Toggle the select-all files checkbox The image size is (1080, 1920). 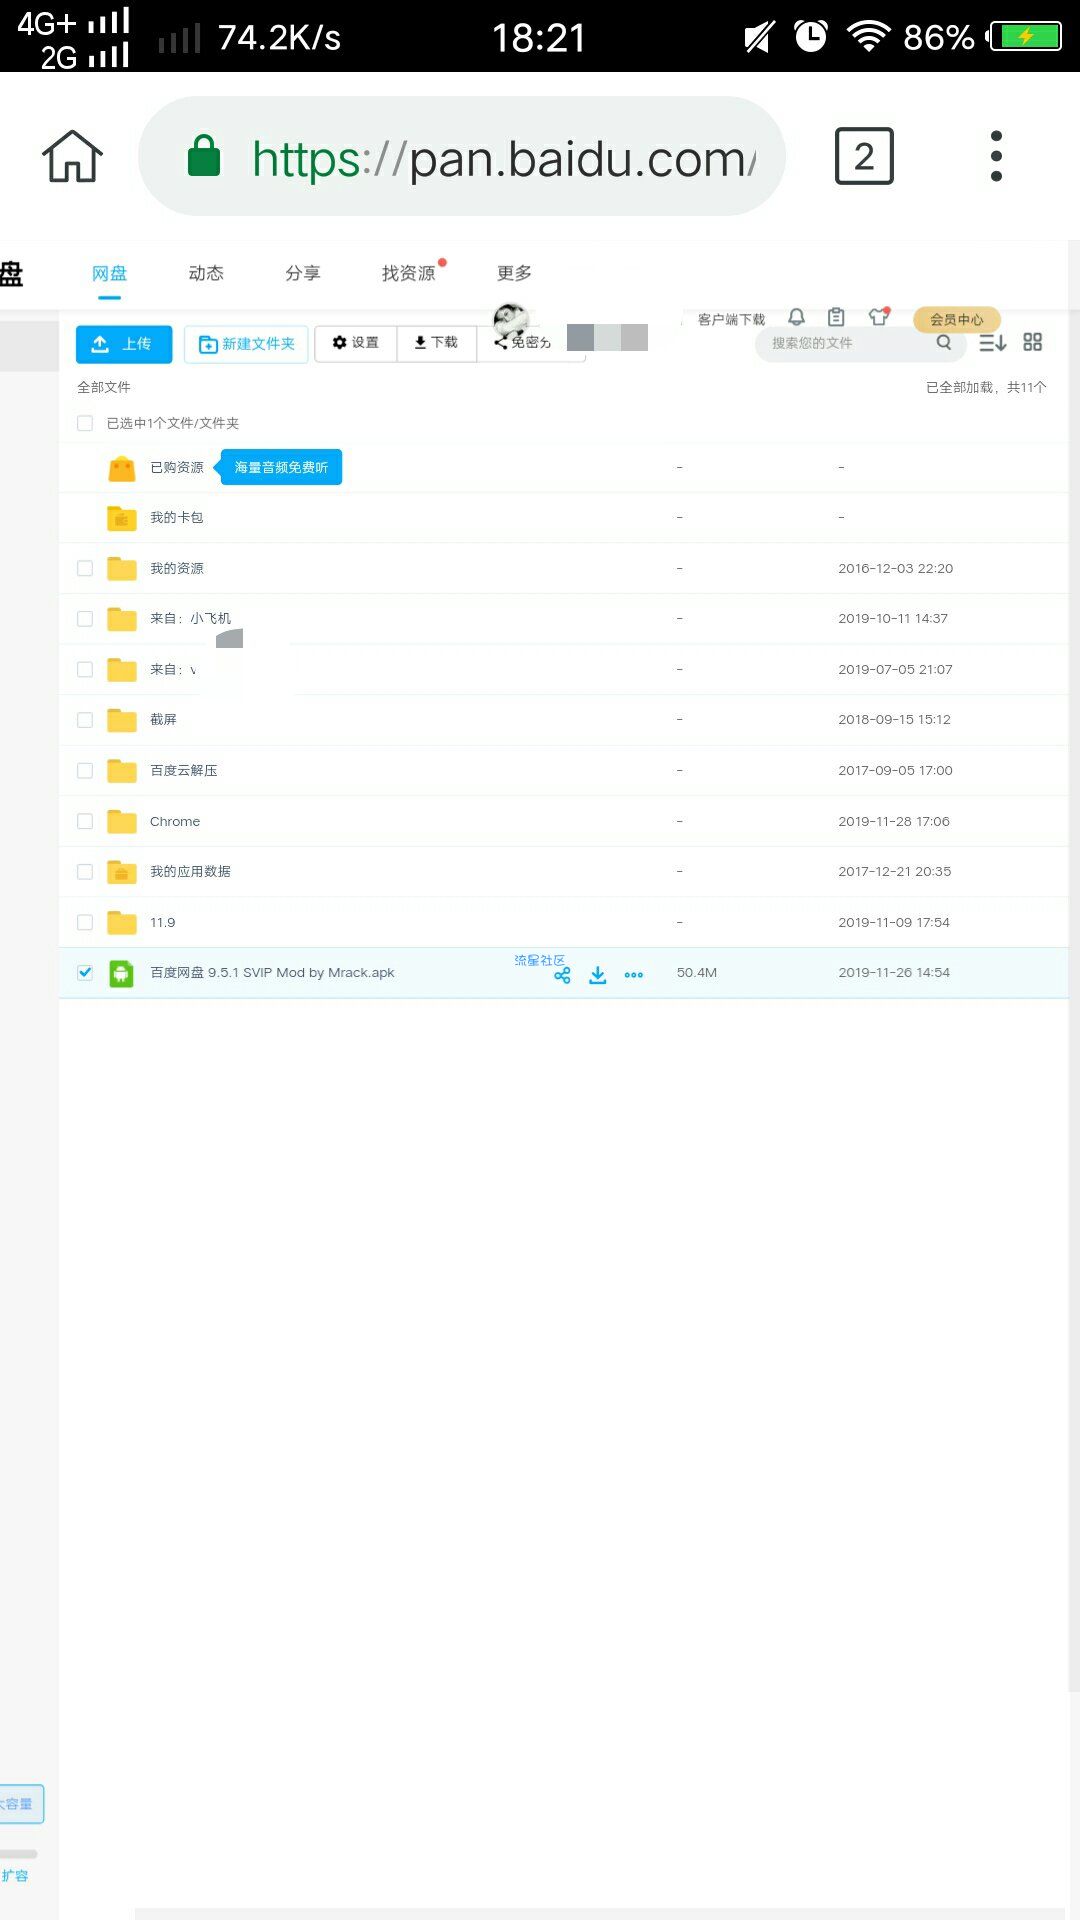point(85,423)
